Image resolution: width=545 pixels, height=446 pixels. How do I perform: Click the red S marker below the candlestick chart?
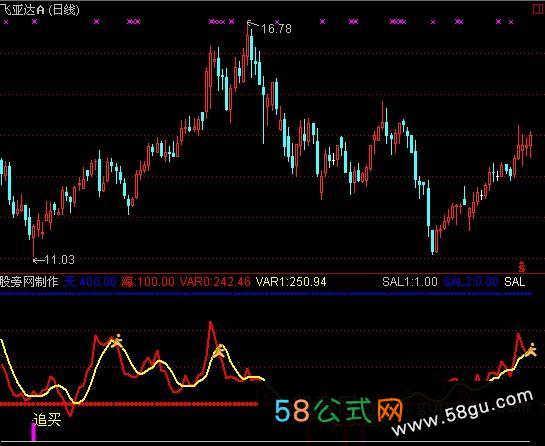pyautogui.click(x=521, y=266)
